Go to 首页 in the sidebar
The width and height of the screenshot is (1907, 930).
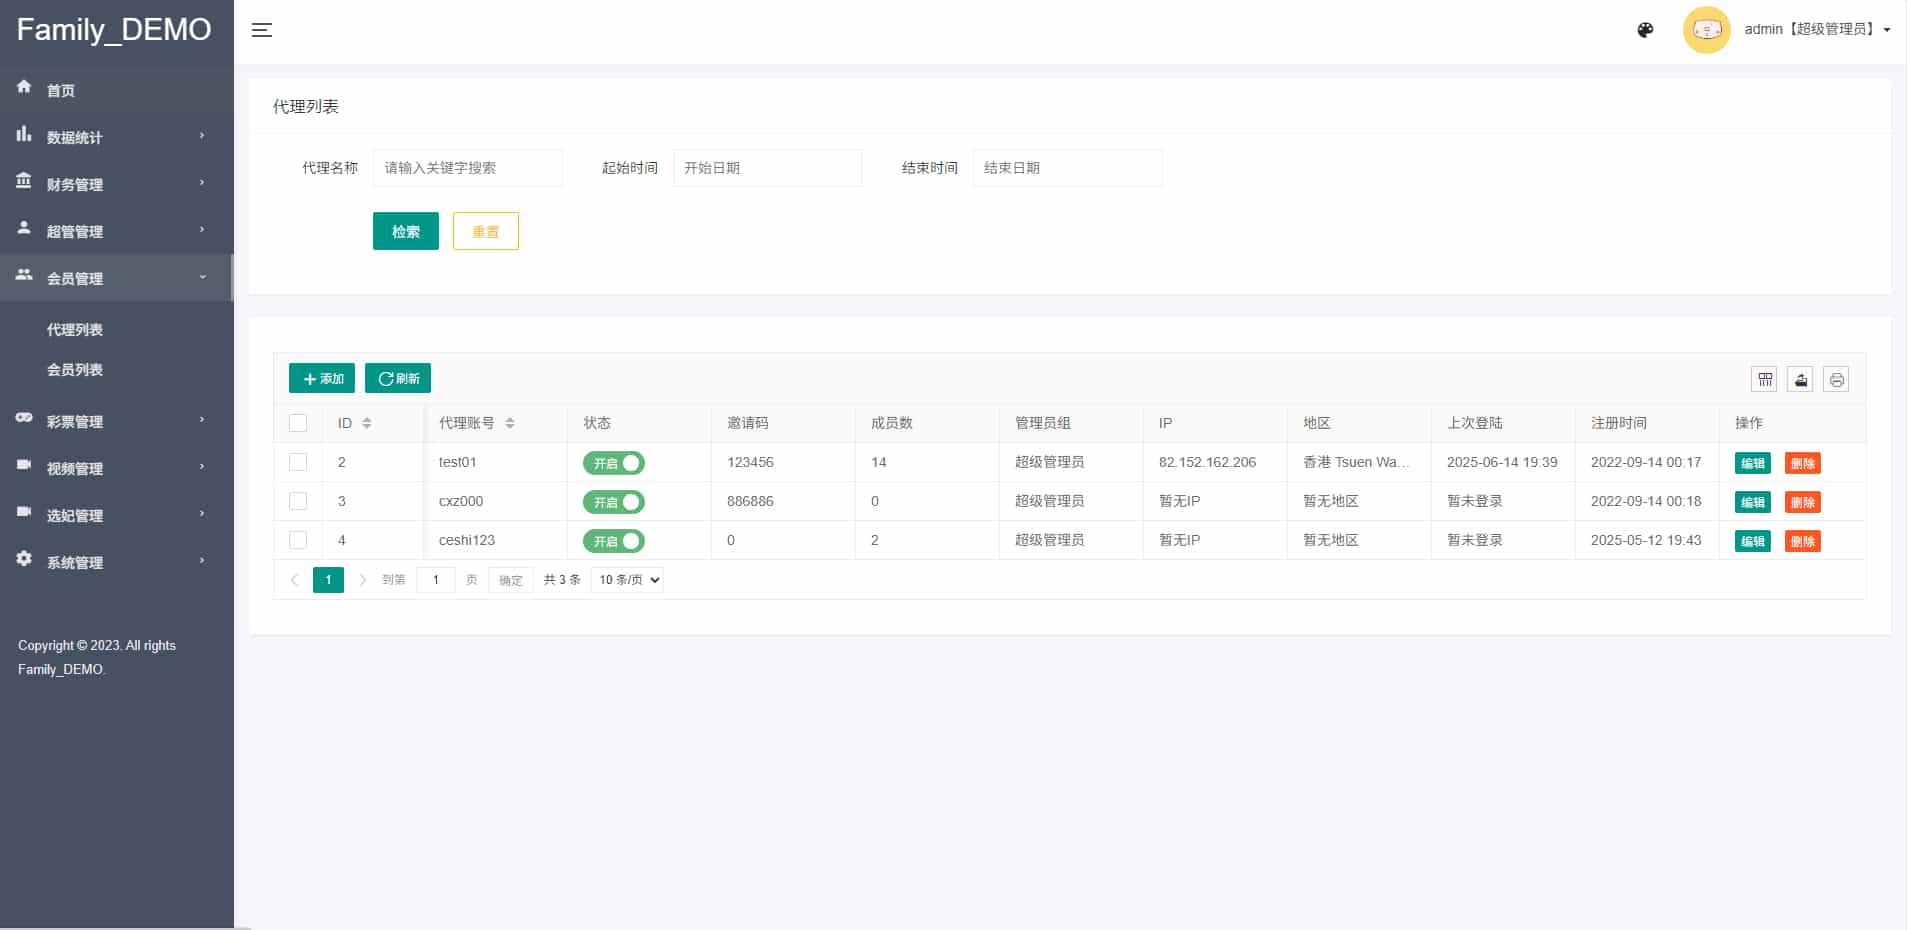tap(61, 90)
